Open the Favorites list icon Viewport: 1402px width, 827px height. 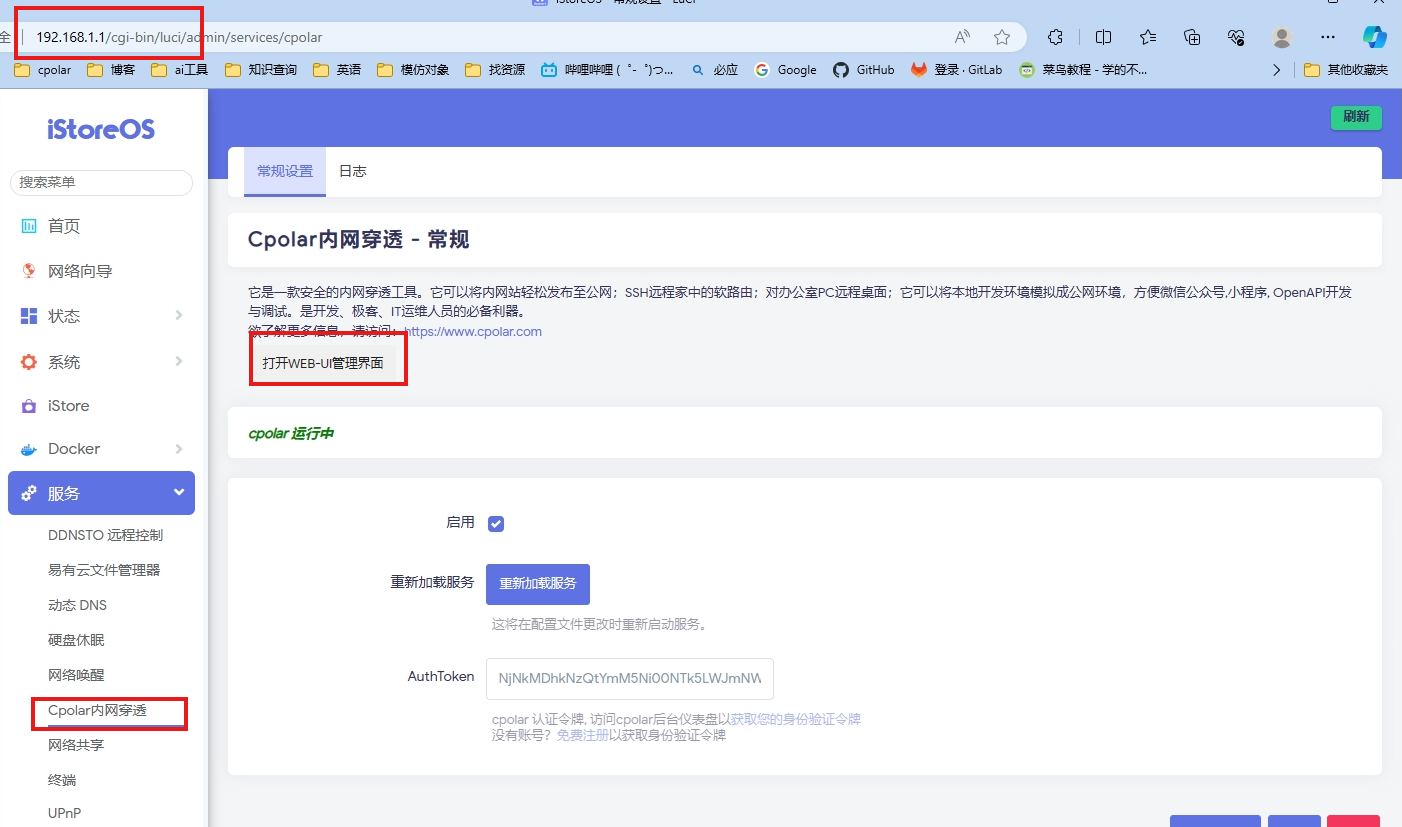[1148, 37]
